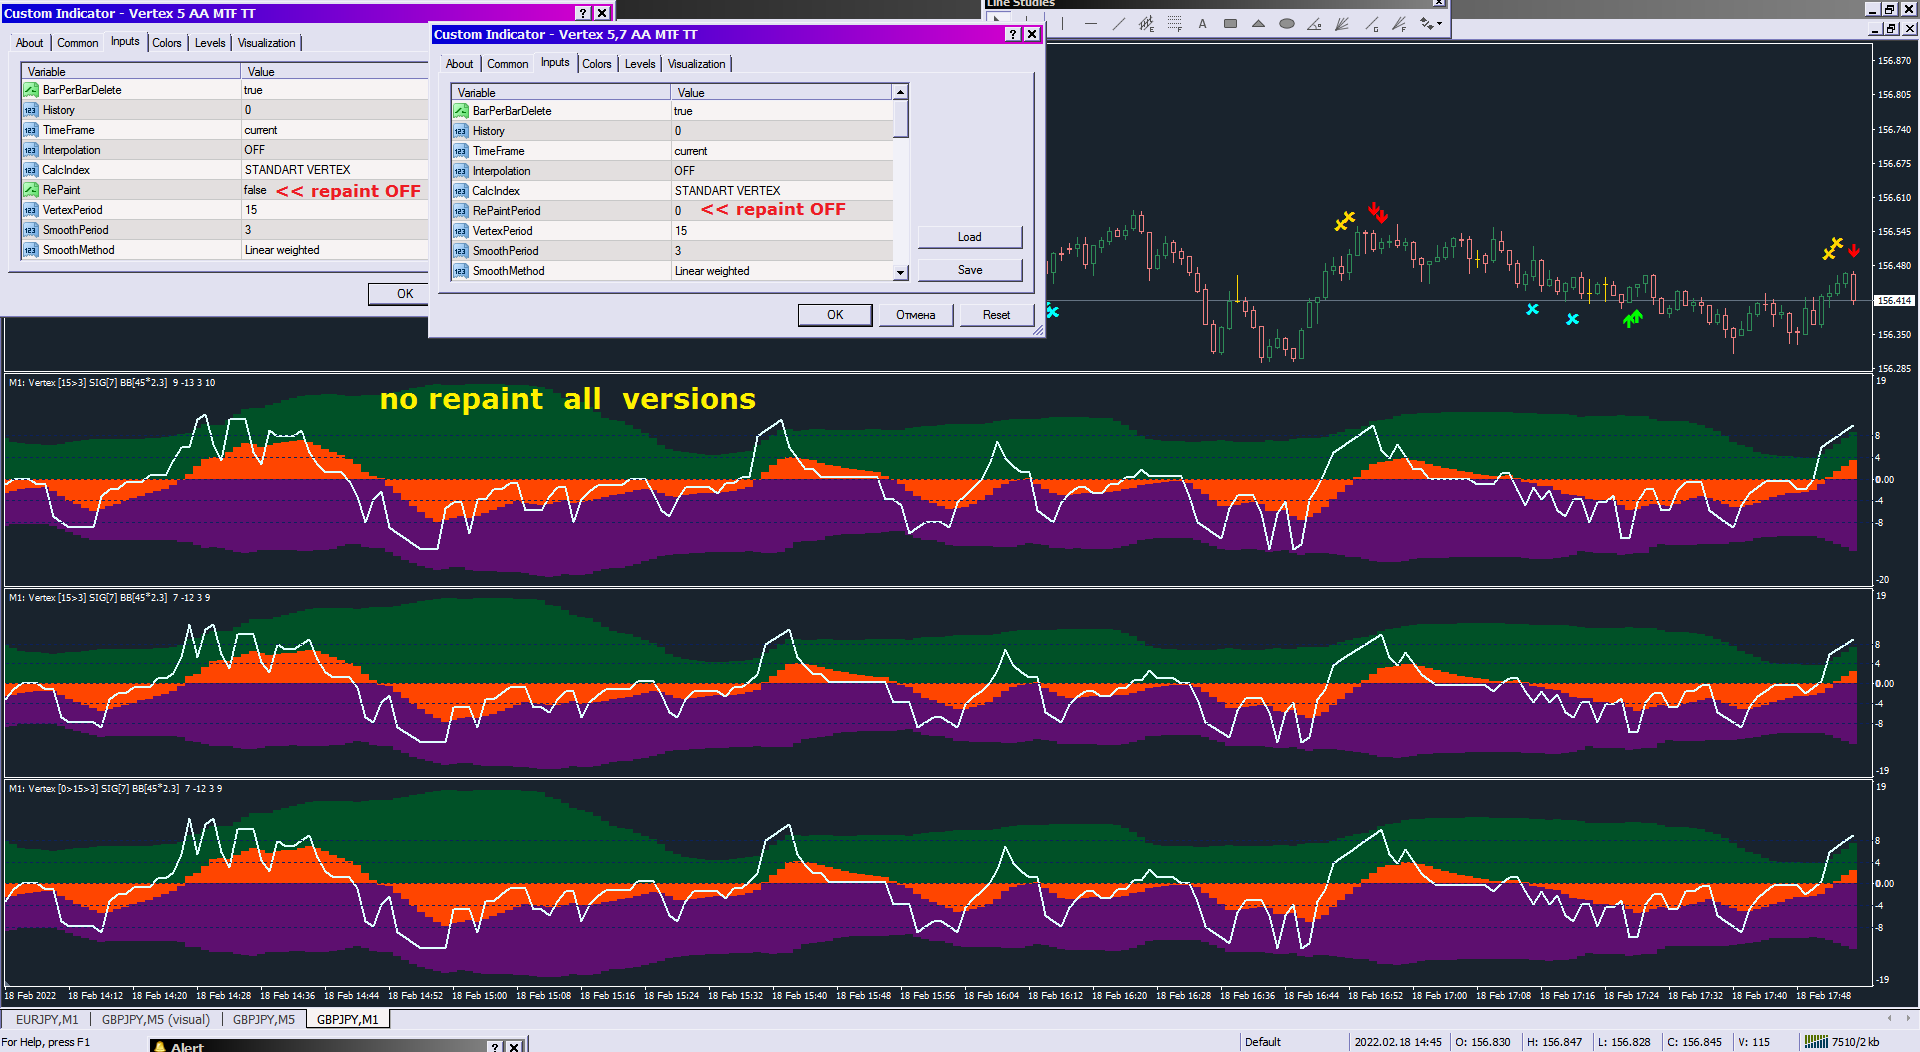This screenshot has width=1920, height=1052.
Task: Select the trendline drawing tool
Action: point(1118,24)
